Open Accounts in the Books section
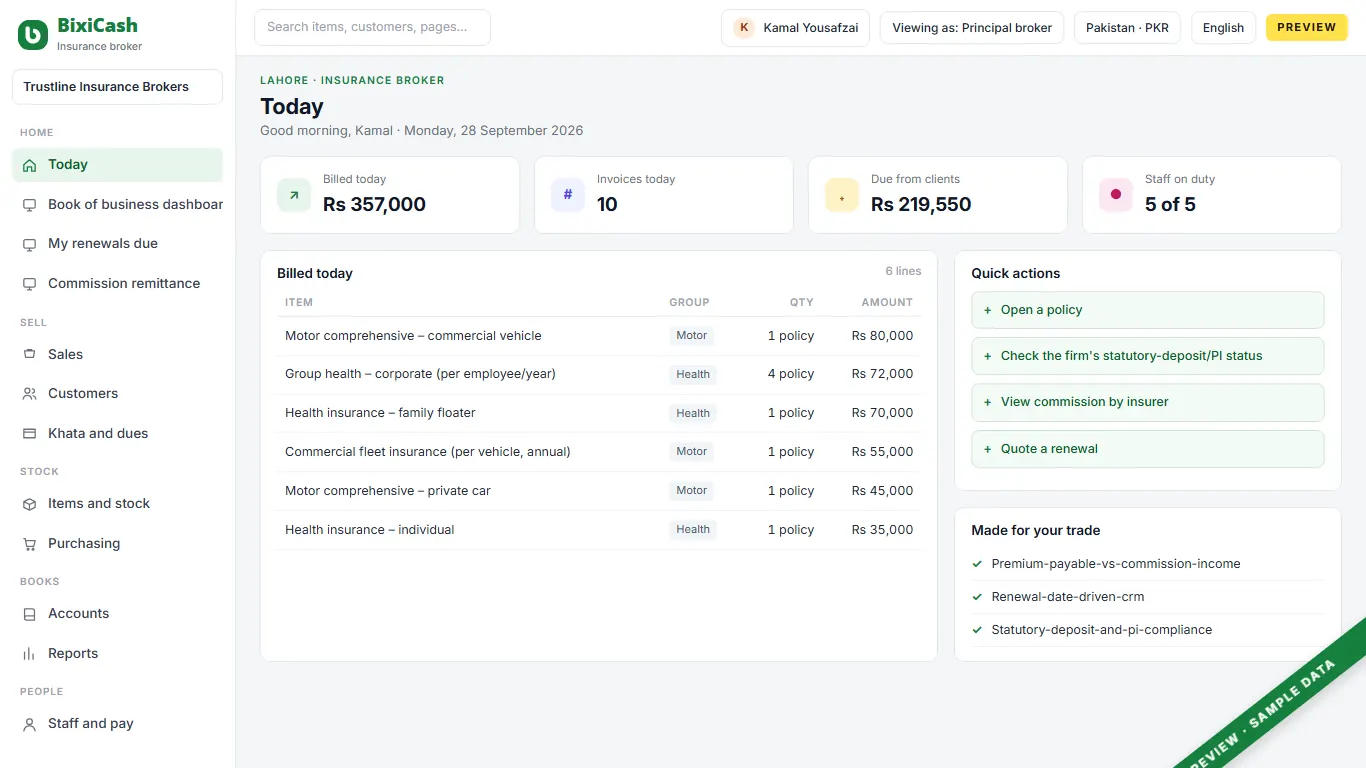1366x768 pixels. 117,614
